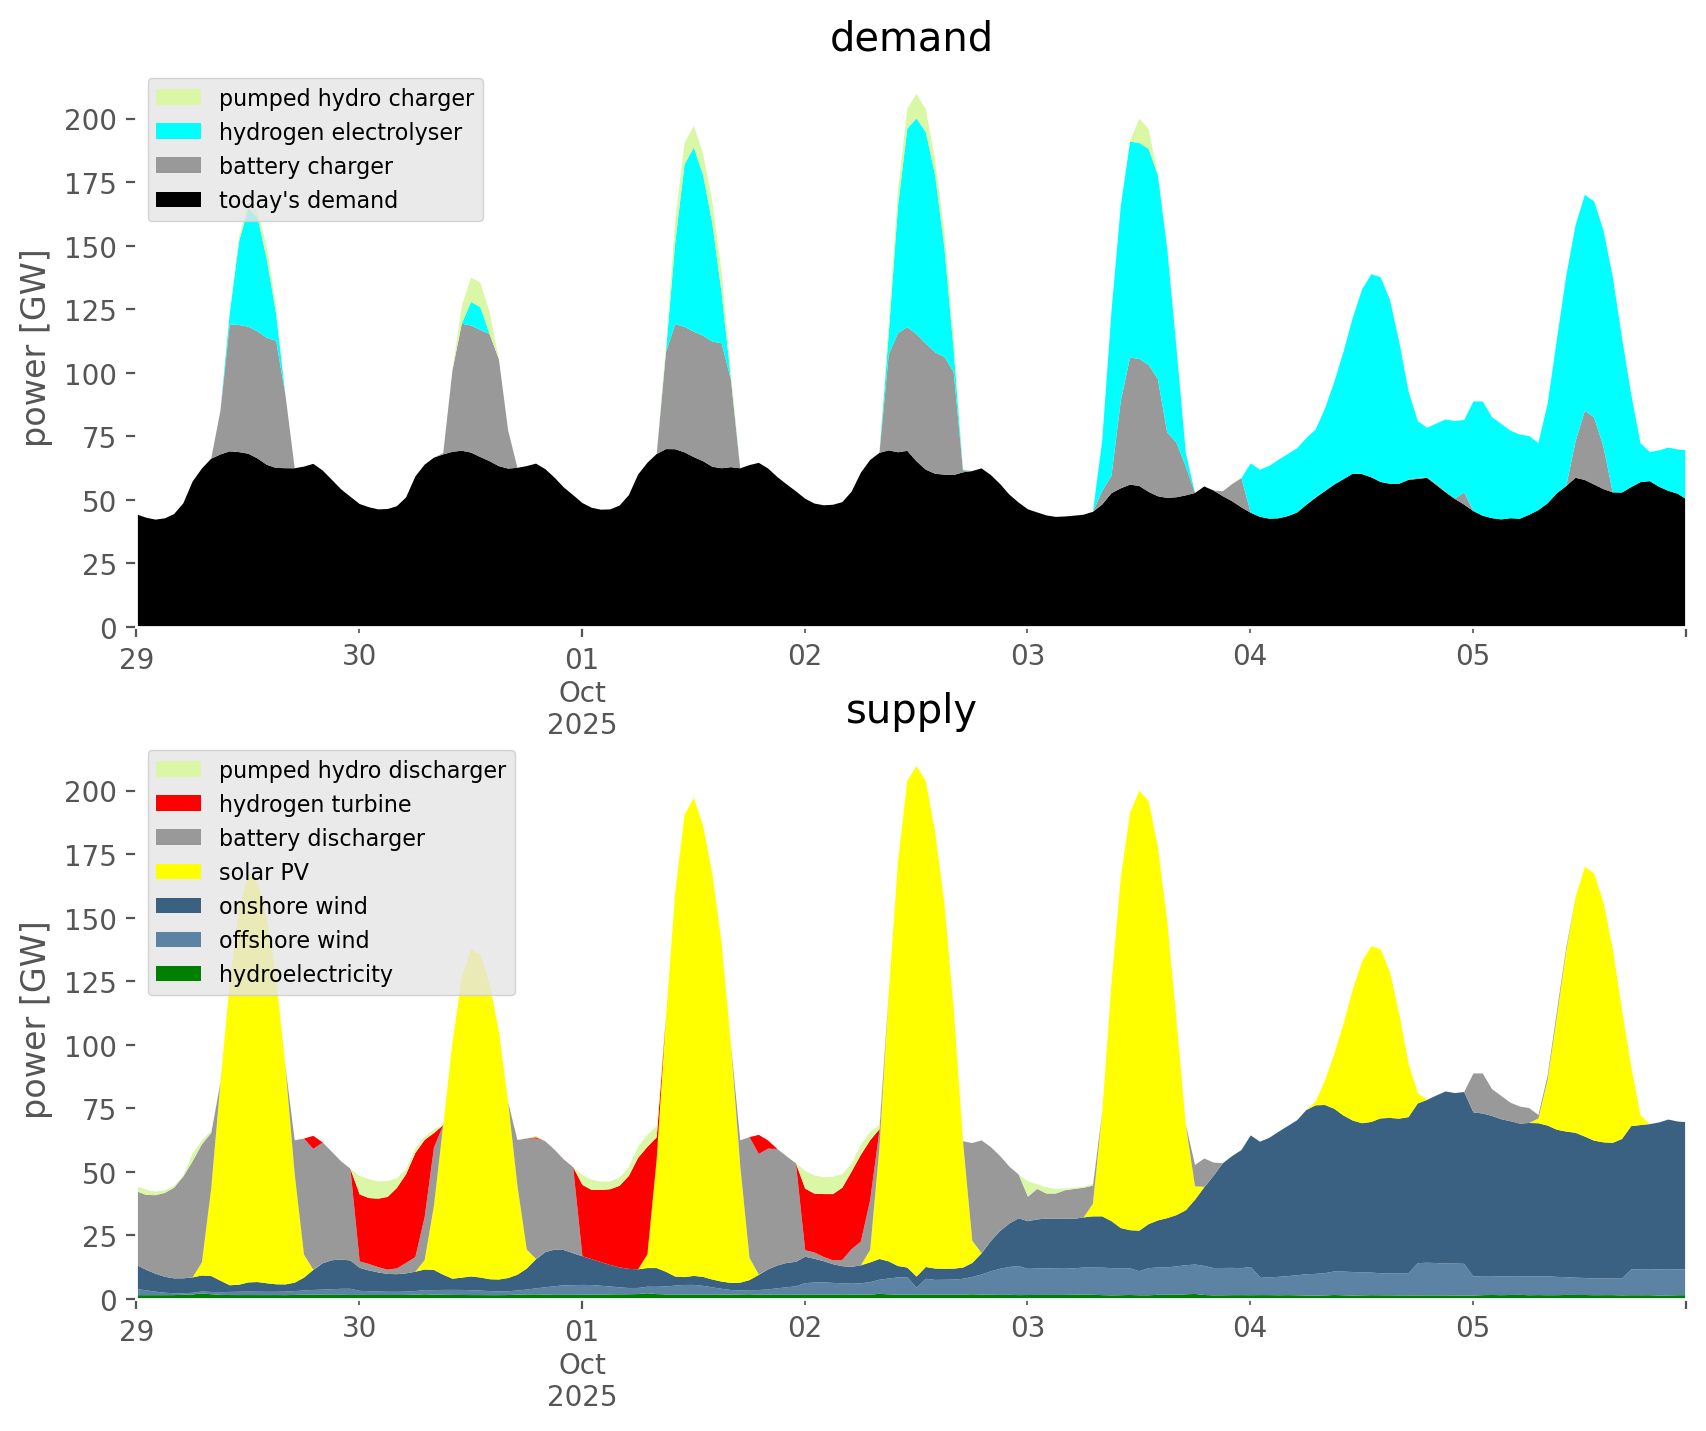The height and width of the screenshot is (1431, 1706).
Task: Select the 'pumped hydro charger' legend label
Action: pyautogui.click(x=346, y=98)
